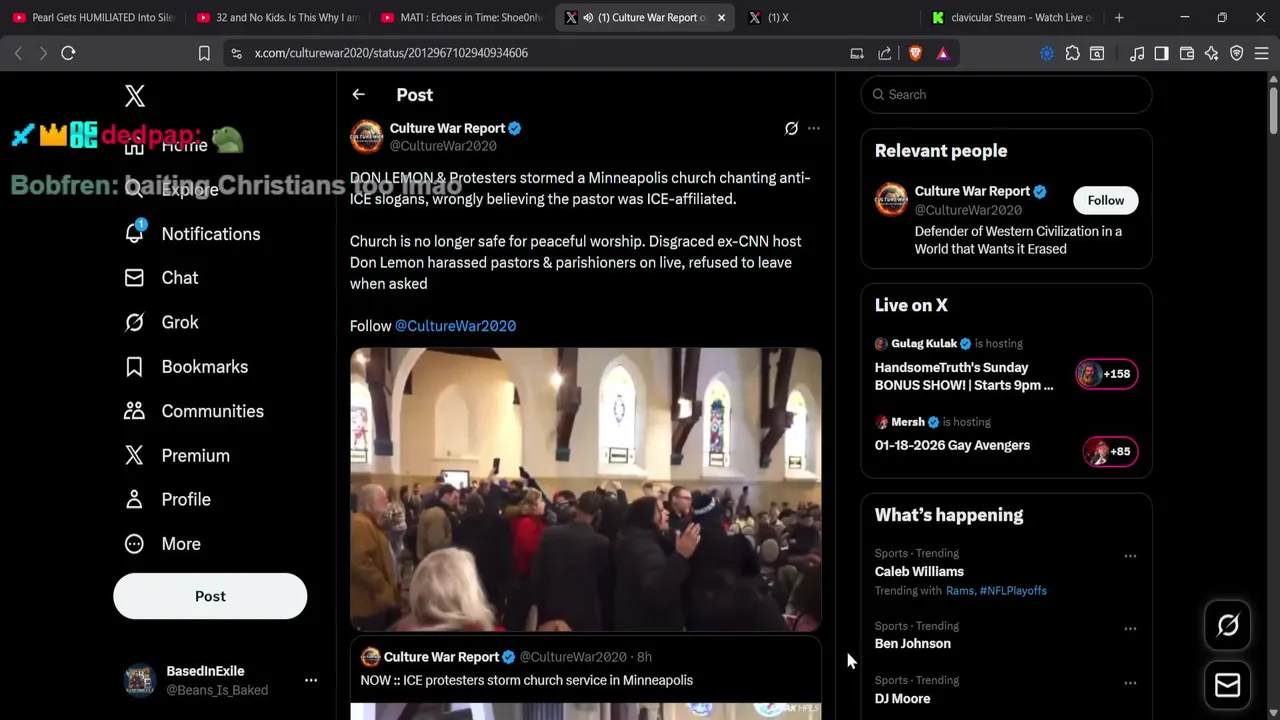Join HandsomeTruth's Sunday BONUS SHOW space
Image resolution: width=1280 pixels, height=720 pixels.
pyautogui.click(x=964, y=376)
